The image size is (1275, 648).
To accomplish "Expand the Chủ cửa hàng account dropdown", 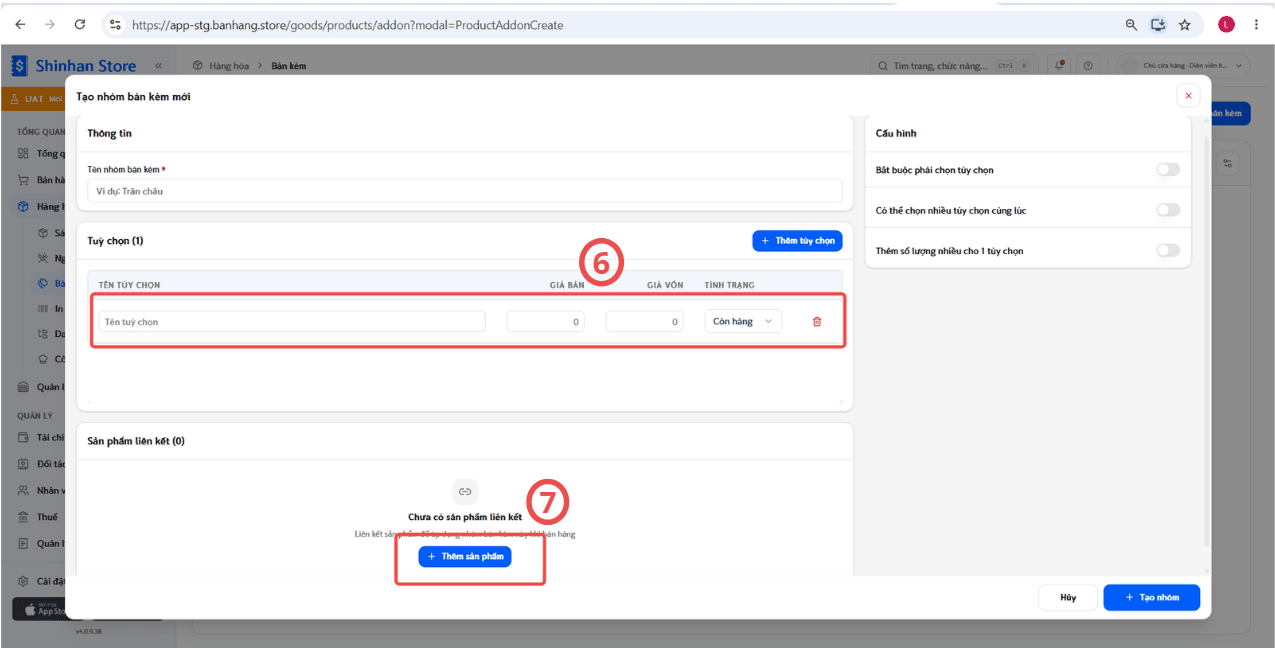I will coord(1183,66).
